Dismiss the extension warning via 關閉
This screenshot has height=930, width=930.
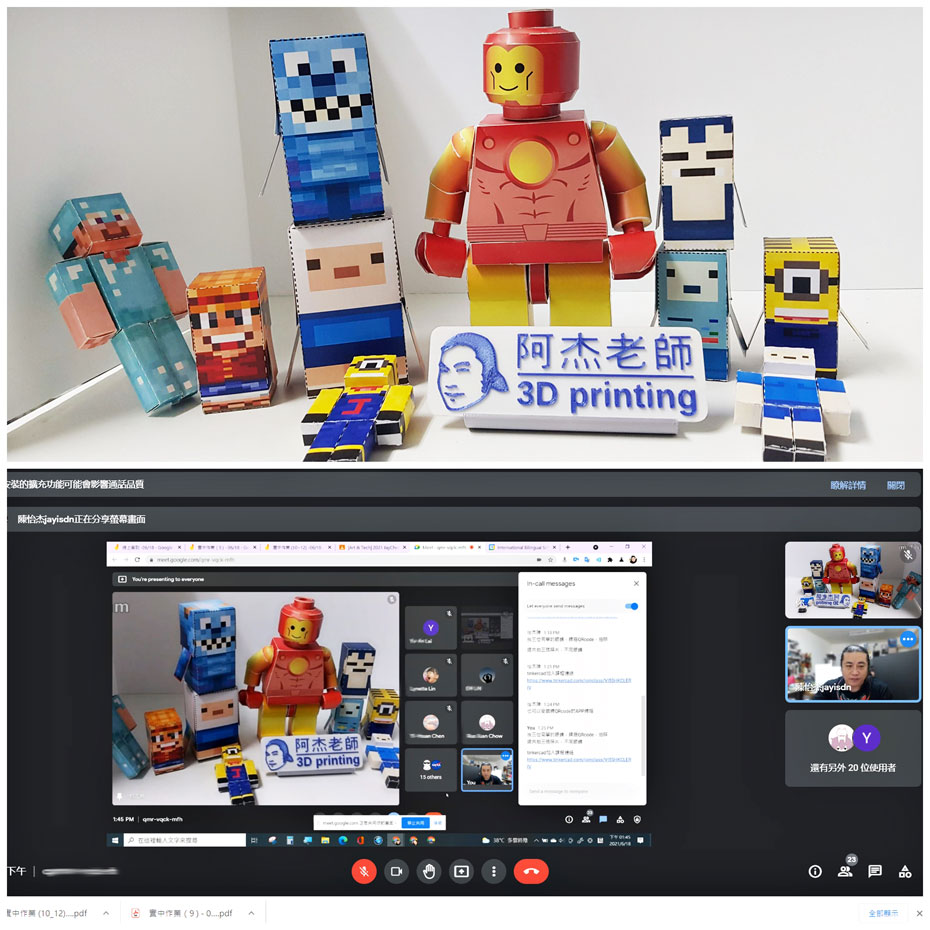pyautogui.click(x=896, y=485)
